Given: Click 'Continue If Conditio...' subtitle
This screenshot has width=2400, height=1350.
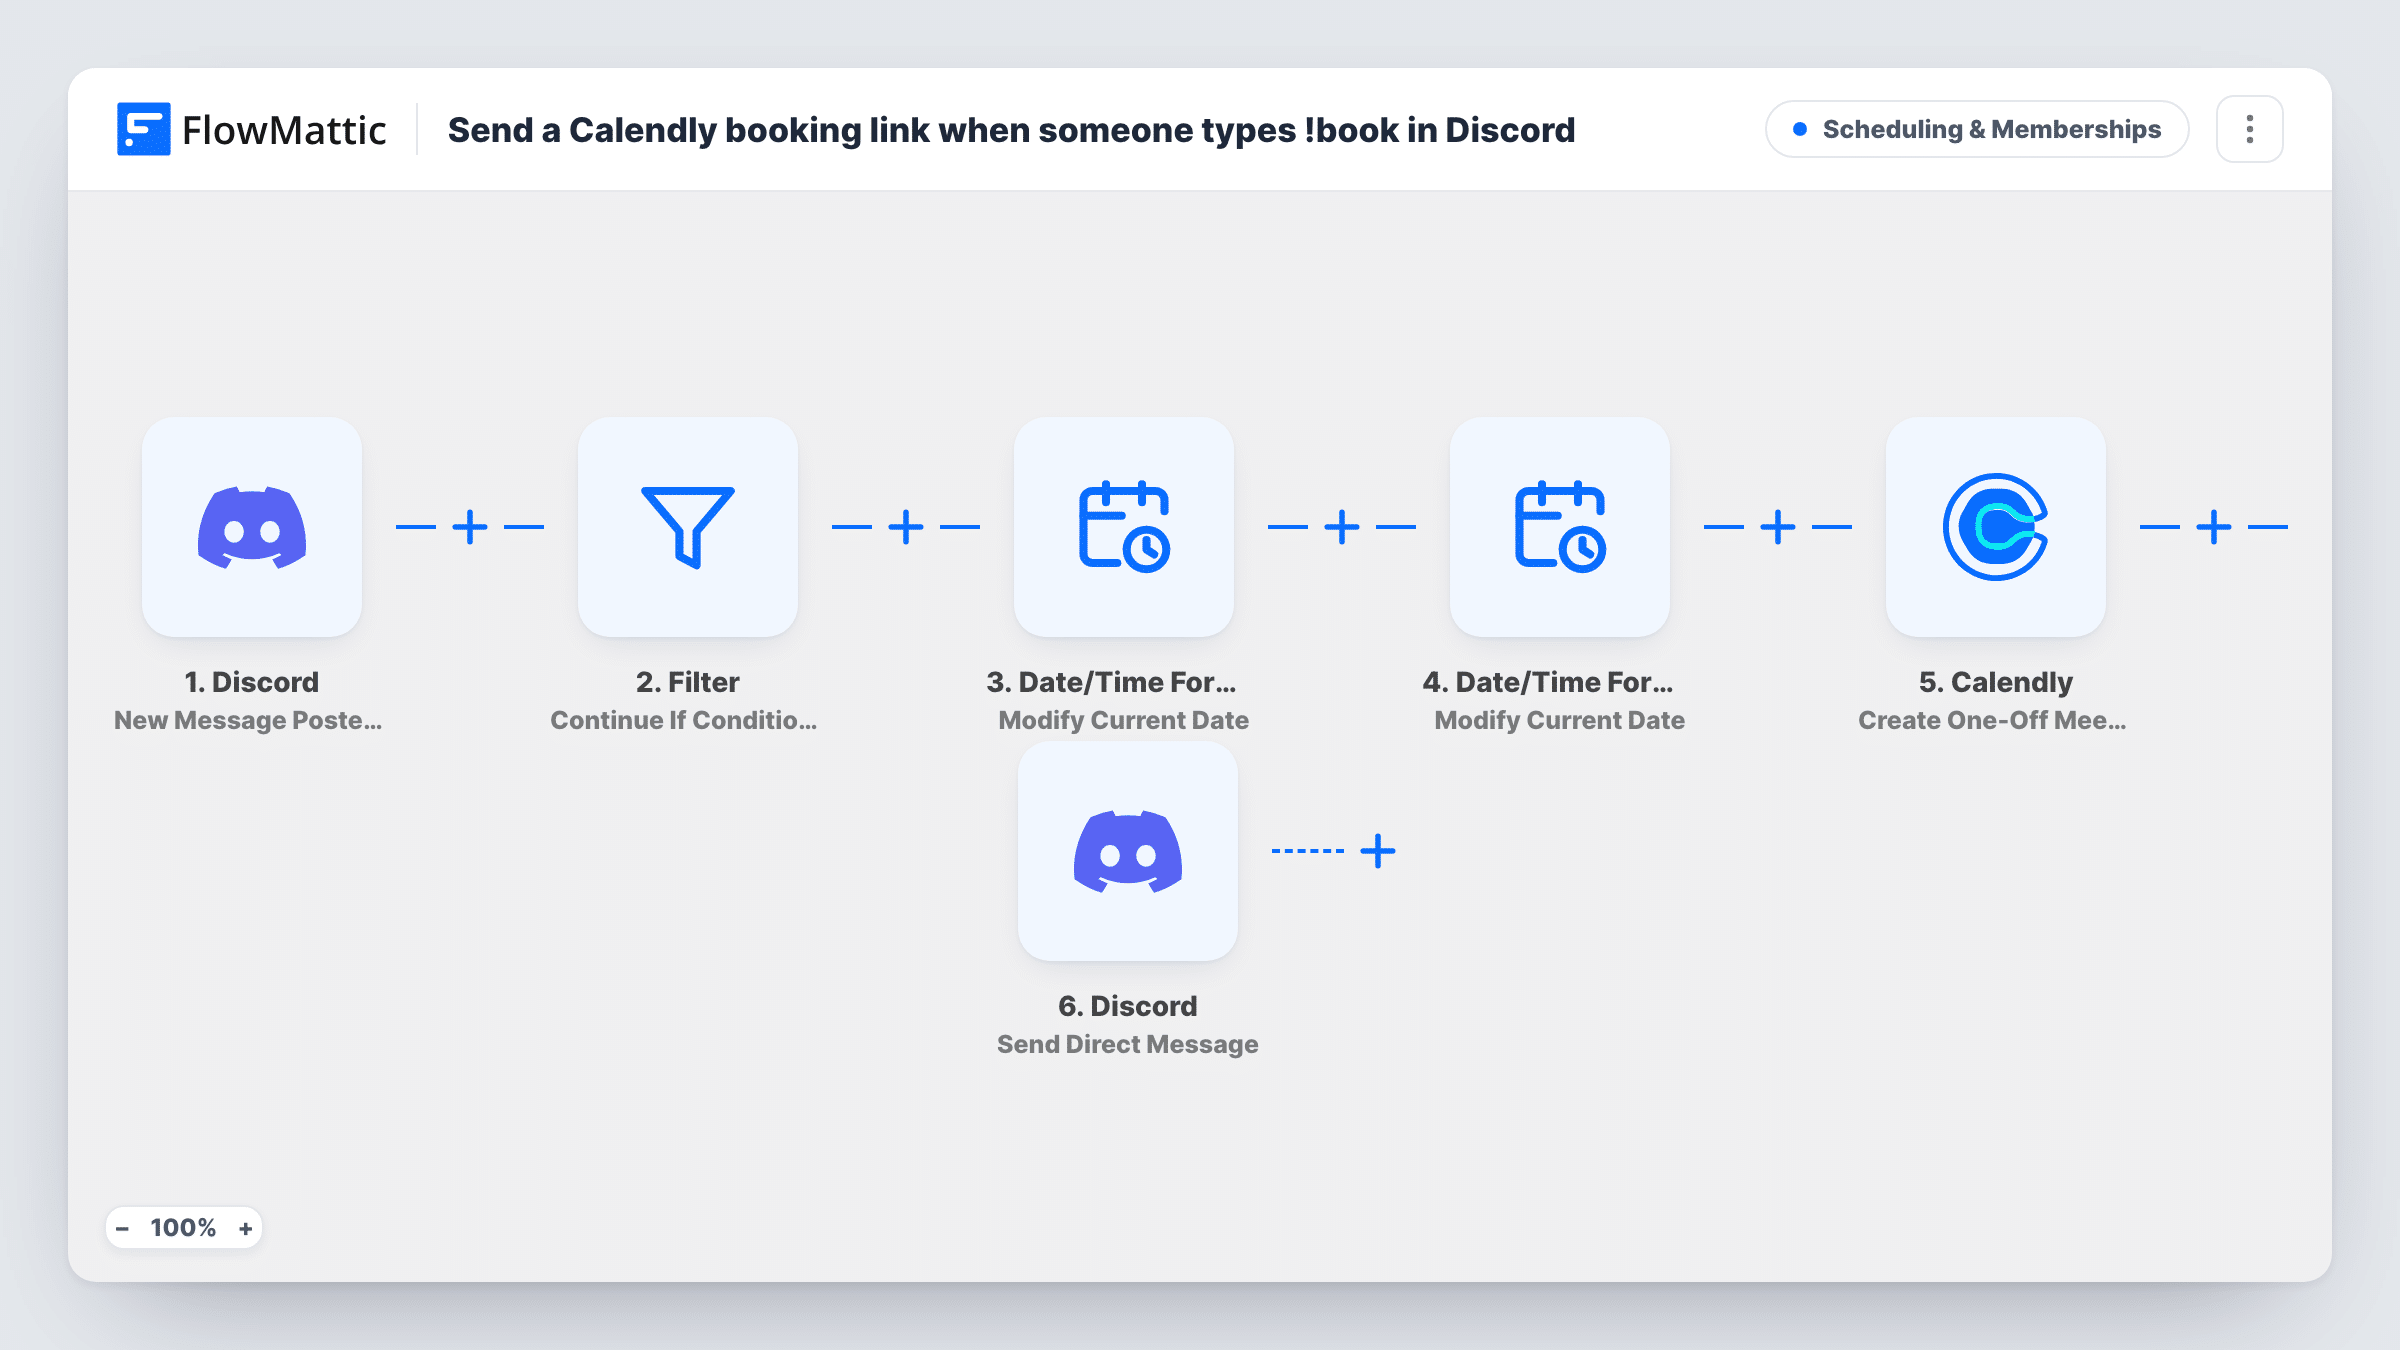Looking at the screenshot, I should coord(684,720).
